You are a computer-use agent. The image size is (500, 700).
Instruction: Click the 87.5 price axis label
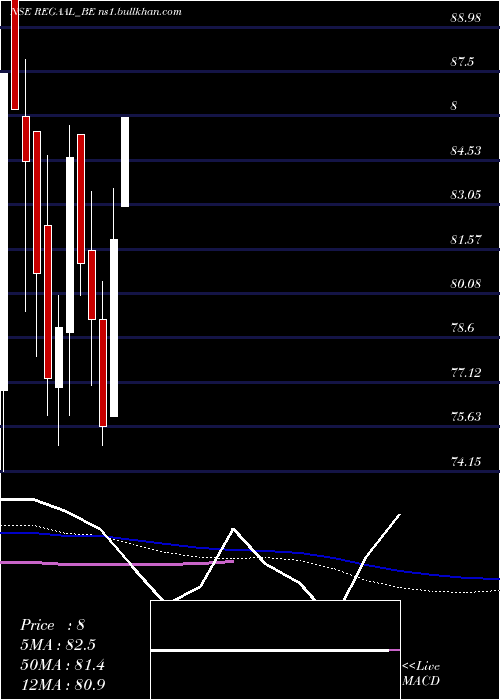[x=462, y=62]
